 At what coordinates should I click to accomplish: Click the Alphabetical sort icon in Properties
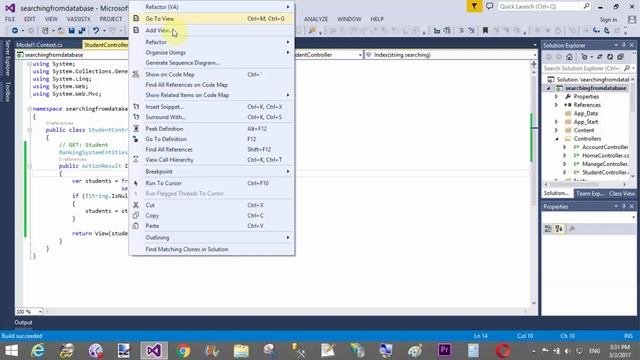tap(559, 229)
